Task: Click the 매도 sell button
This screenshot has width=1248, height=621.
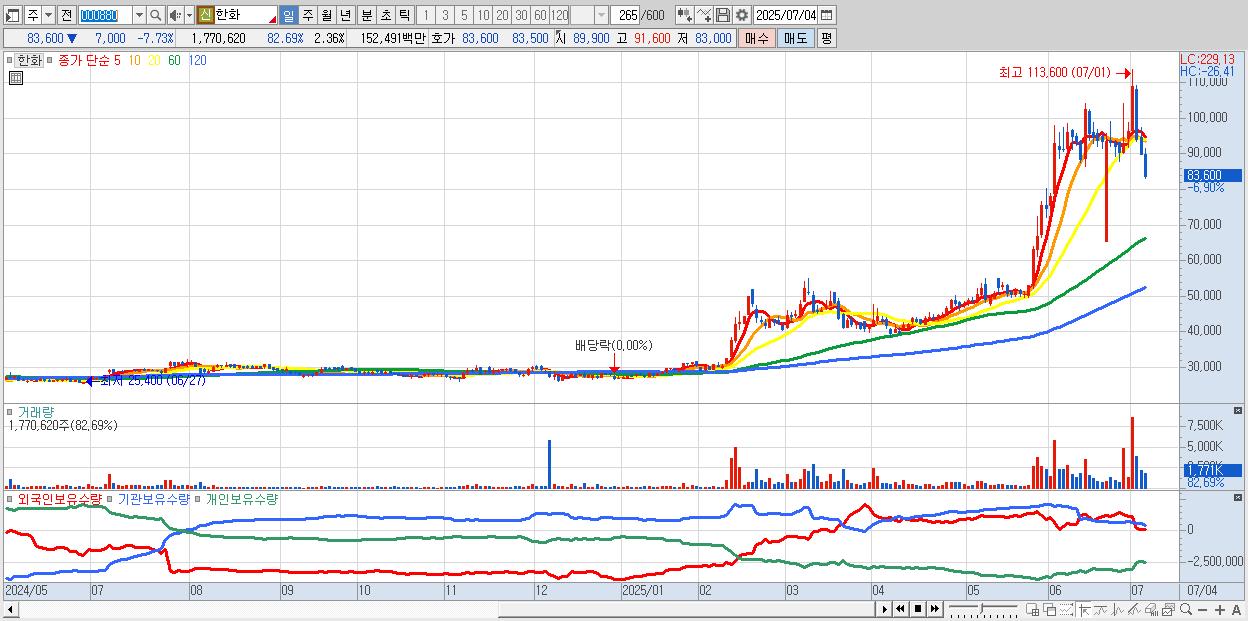Action: [x=795, y=38]
